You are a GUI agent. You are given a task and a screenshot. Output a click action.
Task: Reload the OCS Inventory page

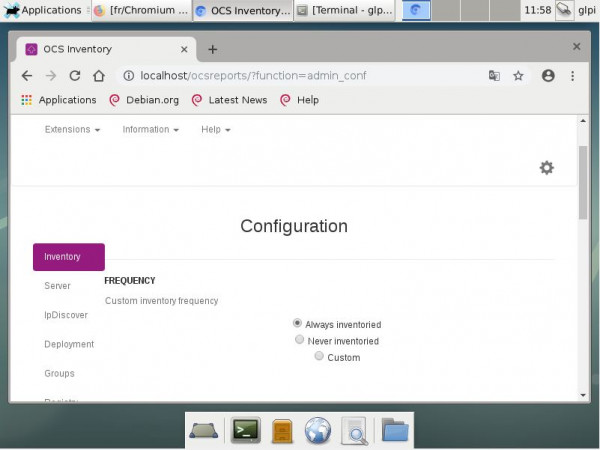[75, 76]
